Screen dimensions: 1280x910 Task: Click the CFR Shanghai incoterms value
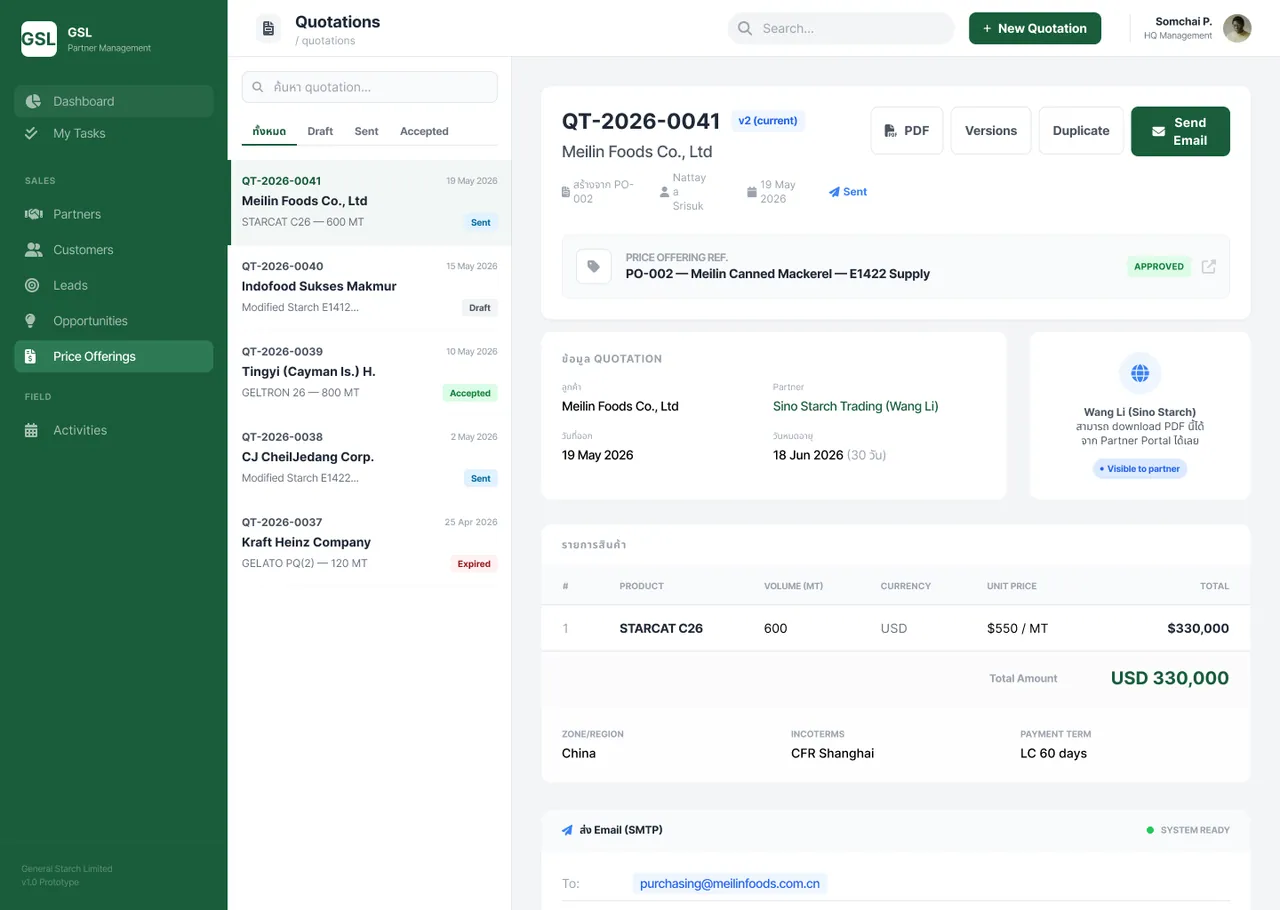pyautogui.click(x=832, y=753)
